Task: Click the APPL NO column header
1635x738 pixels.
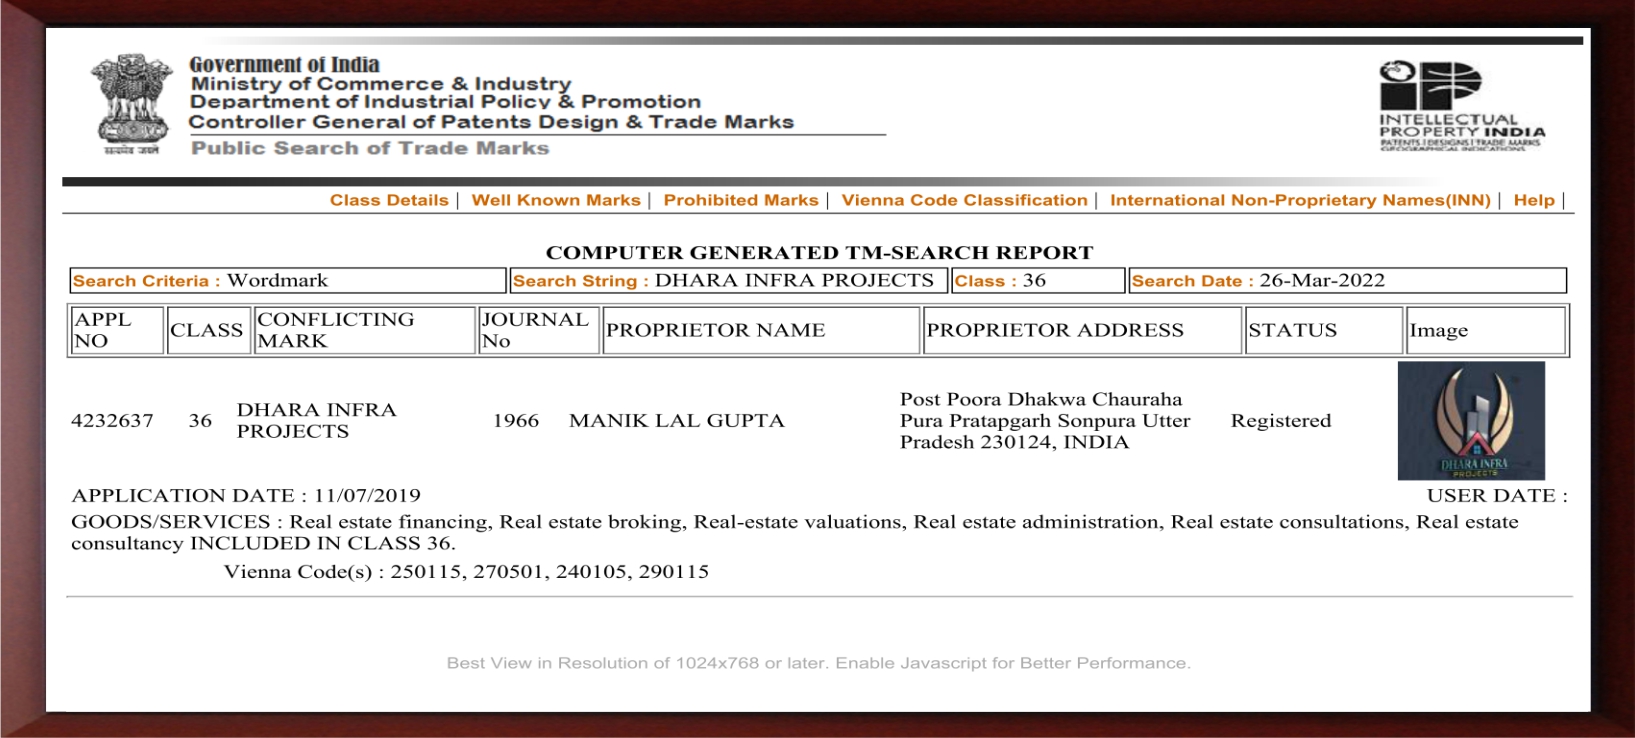Action: click(x=116, y=330)
